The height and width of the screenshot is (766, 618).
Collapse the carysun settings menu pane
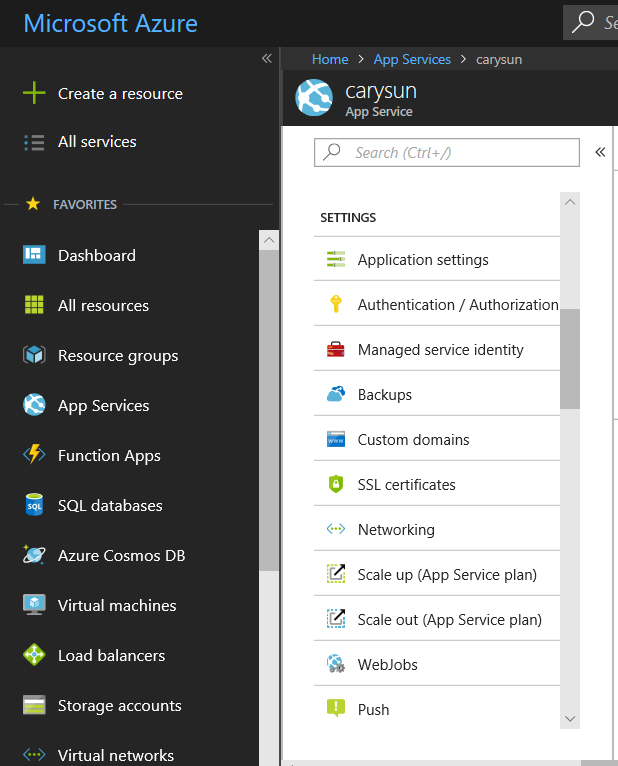click(600, 152)
